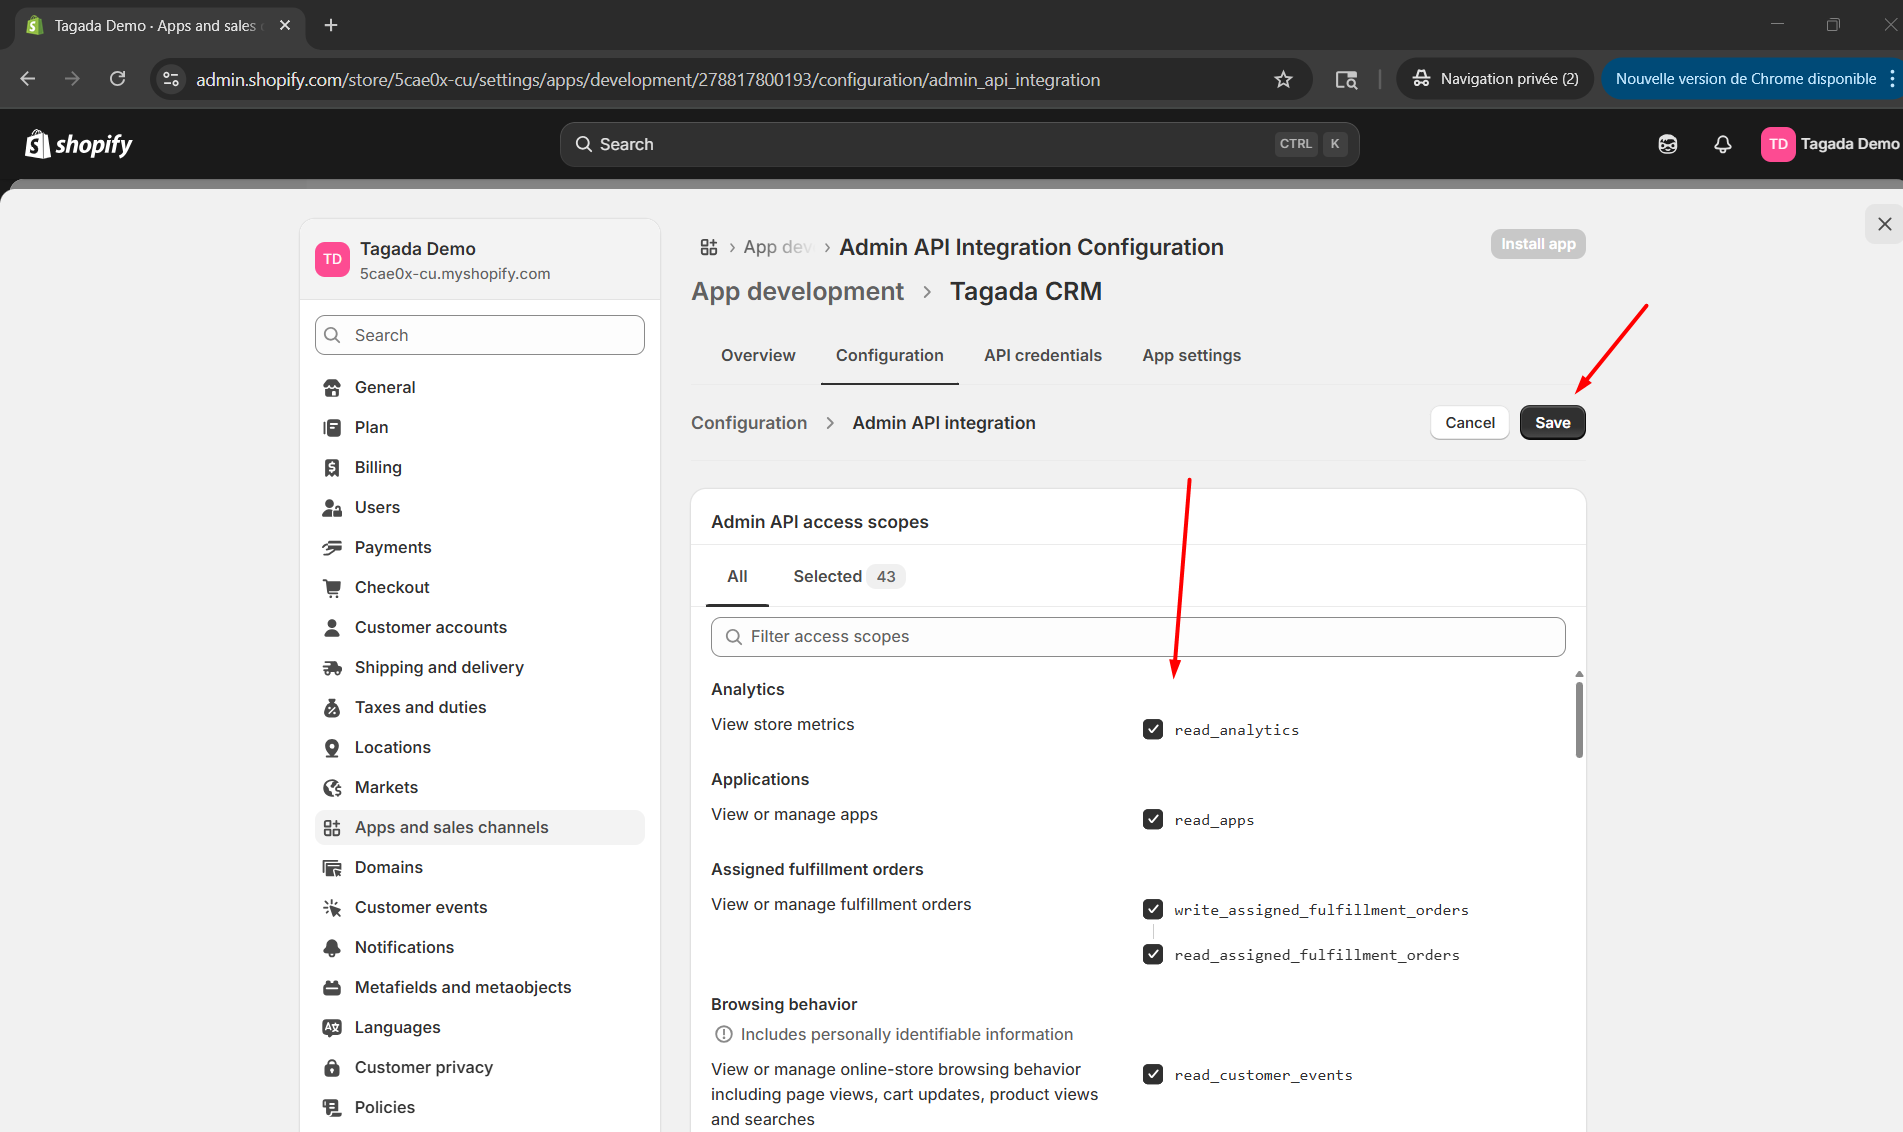Image resolution: width=1903 pixels, height=1132 pixels.
Task: Open the Tagada Demo account menu
Action: click(x=1830, y=144)
